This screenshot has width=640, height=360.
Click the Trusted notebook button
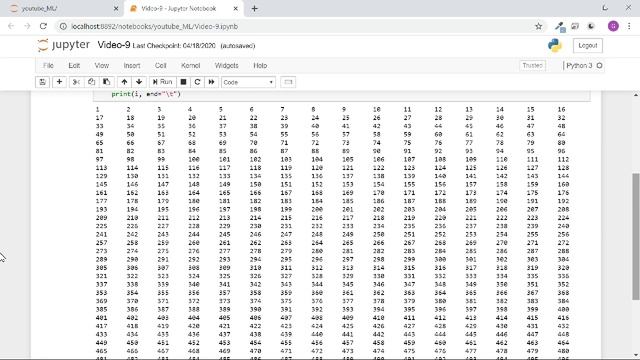pos(532,66)
